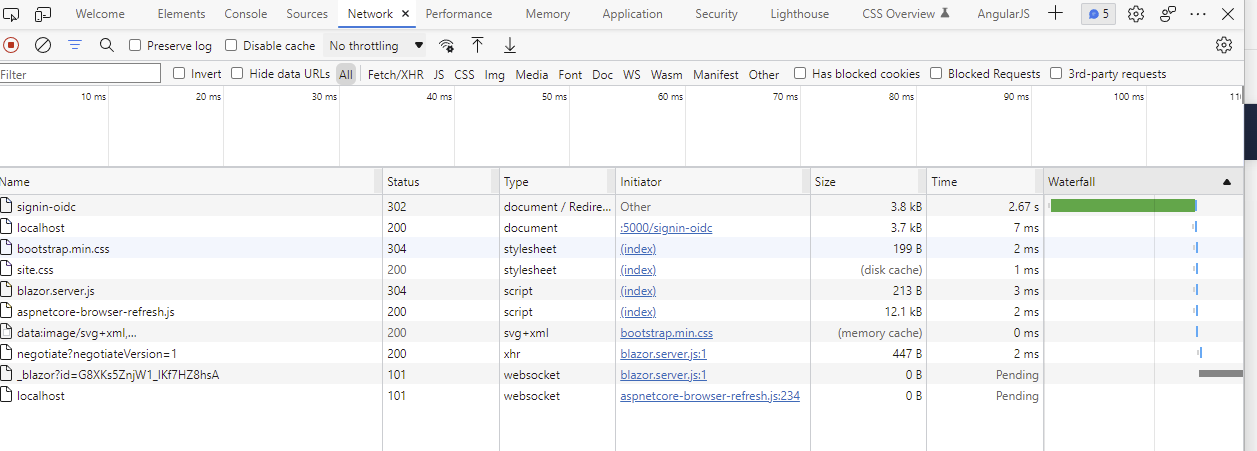
Task: Open the No throttling dropdown
Action: [x=376, y=45]
